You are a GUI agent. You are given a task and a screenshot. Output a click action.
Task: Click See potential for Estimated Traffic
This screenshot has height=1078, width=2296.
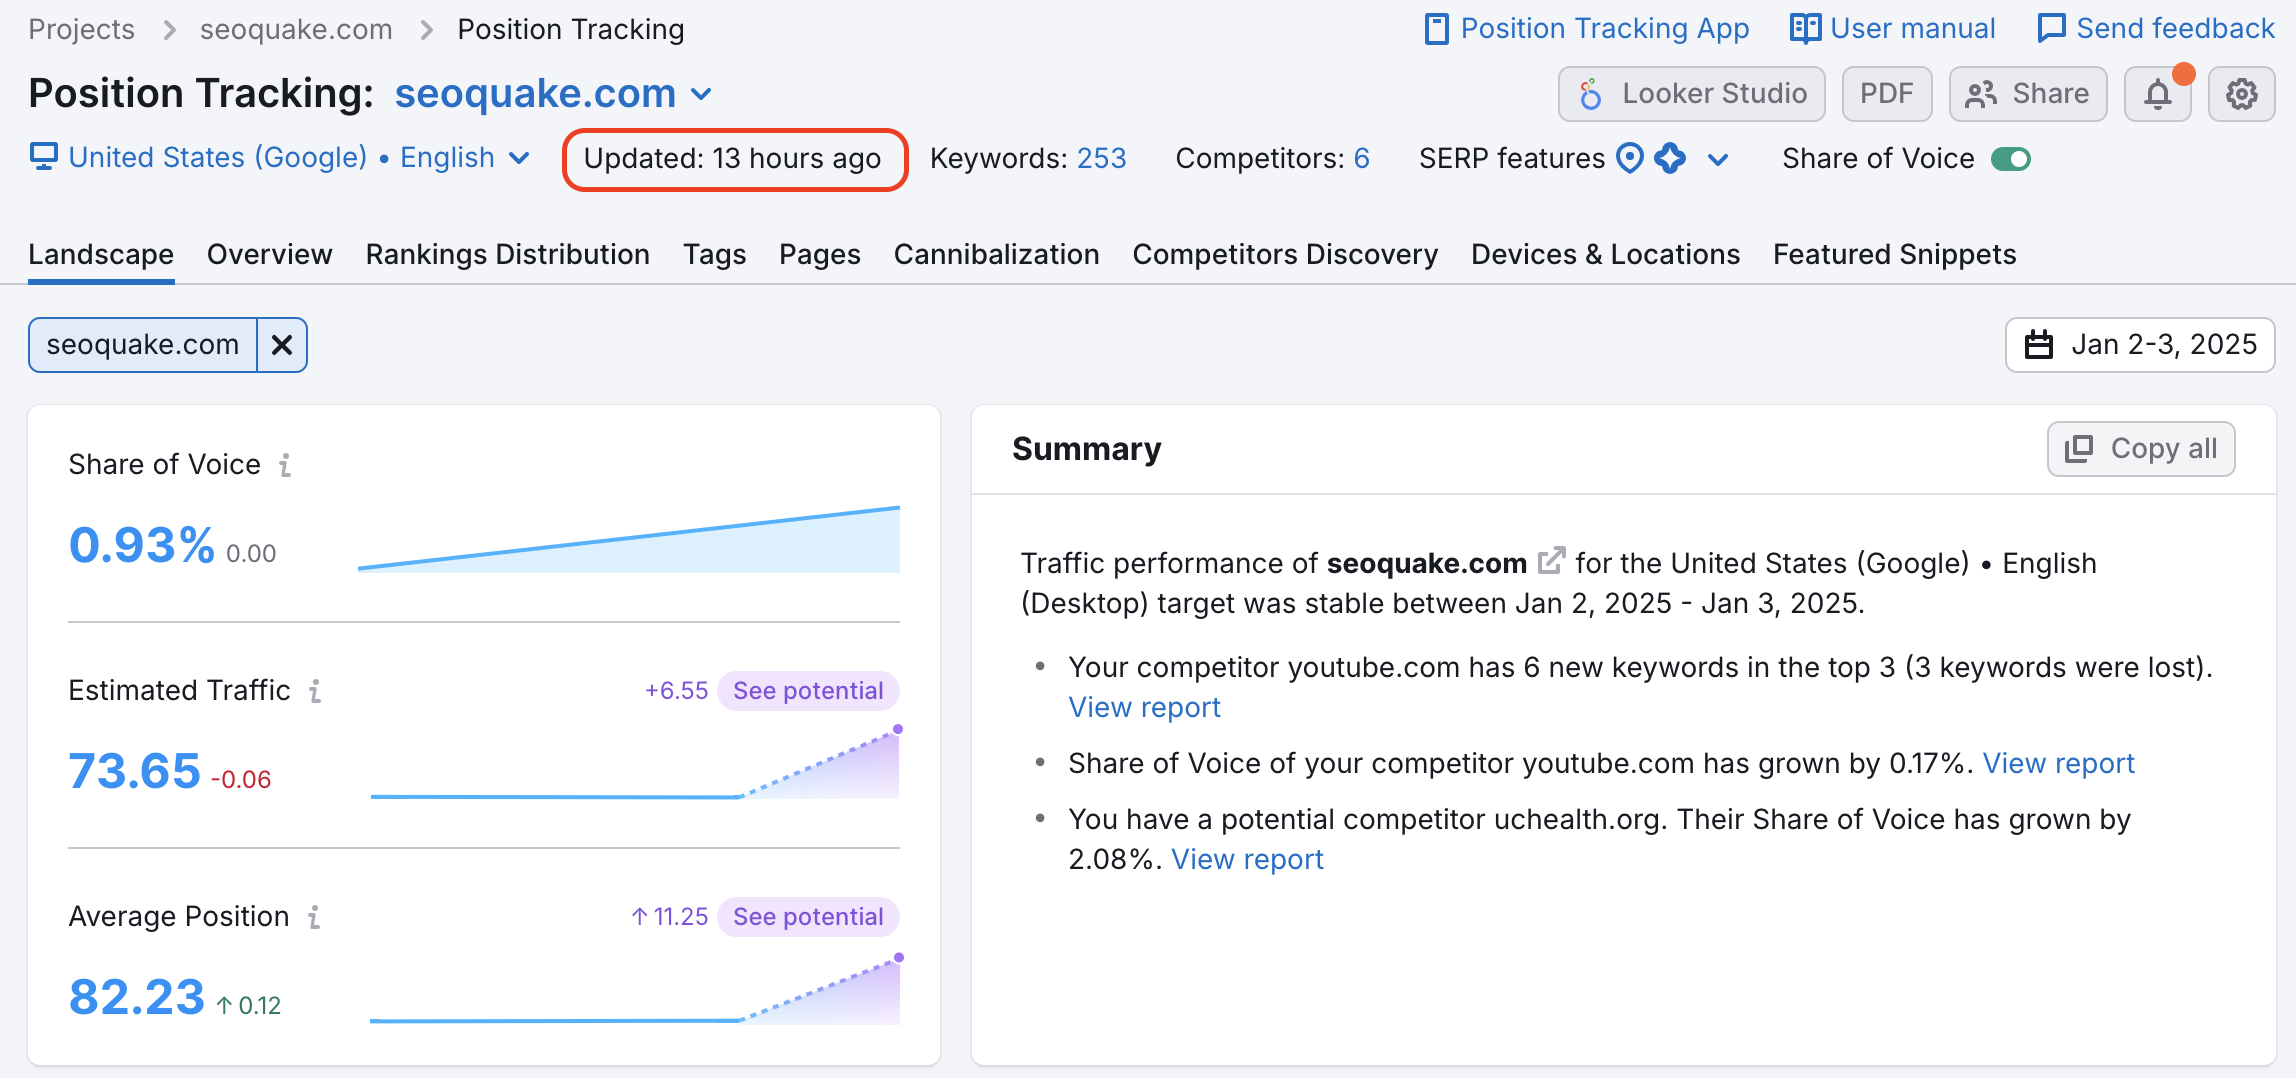tap(808, 691)
